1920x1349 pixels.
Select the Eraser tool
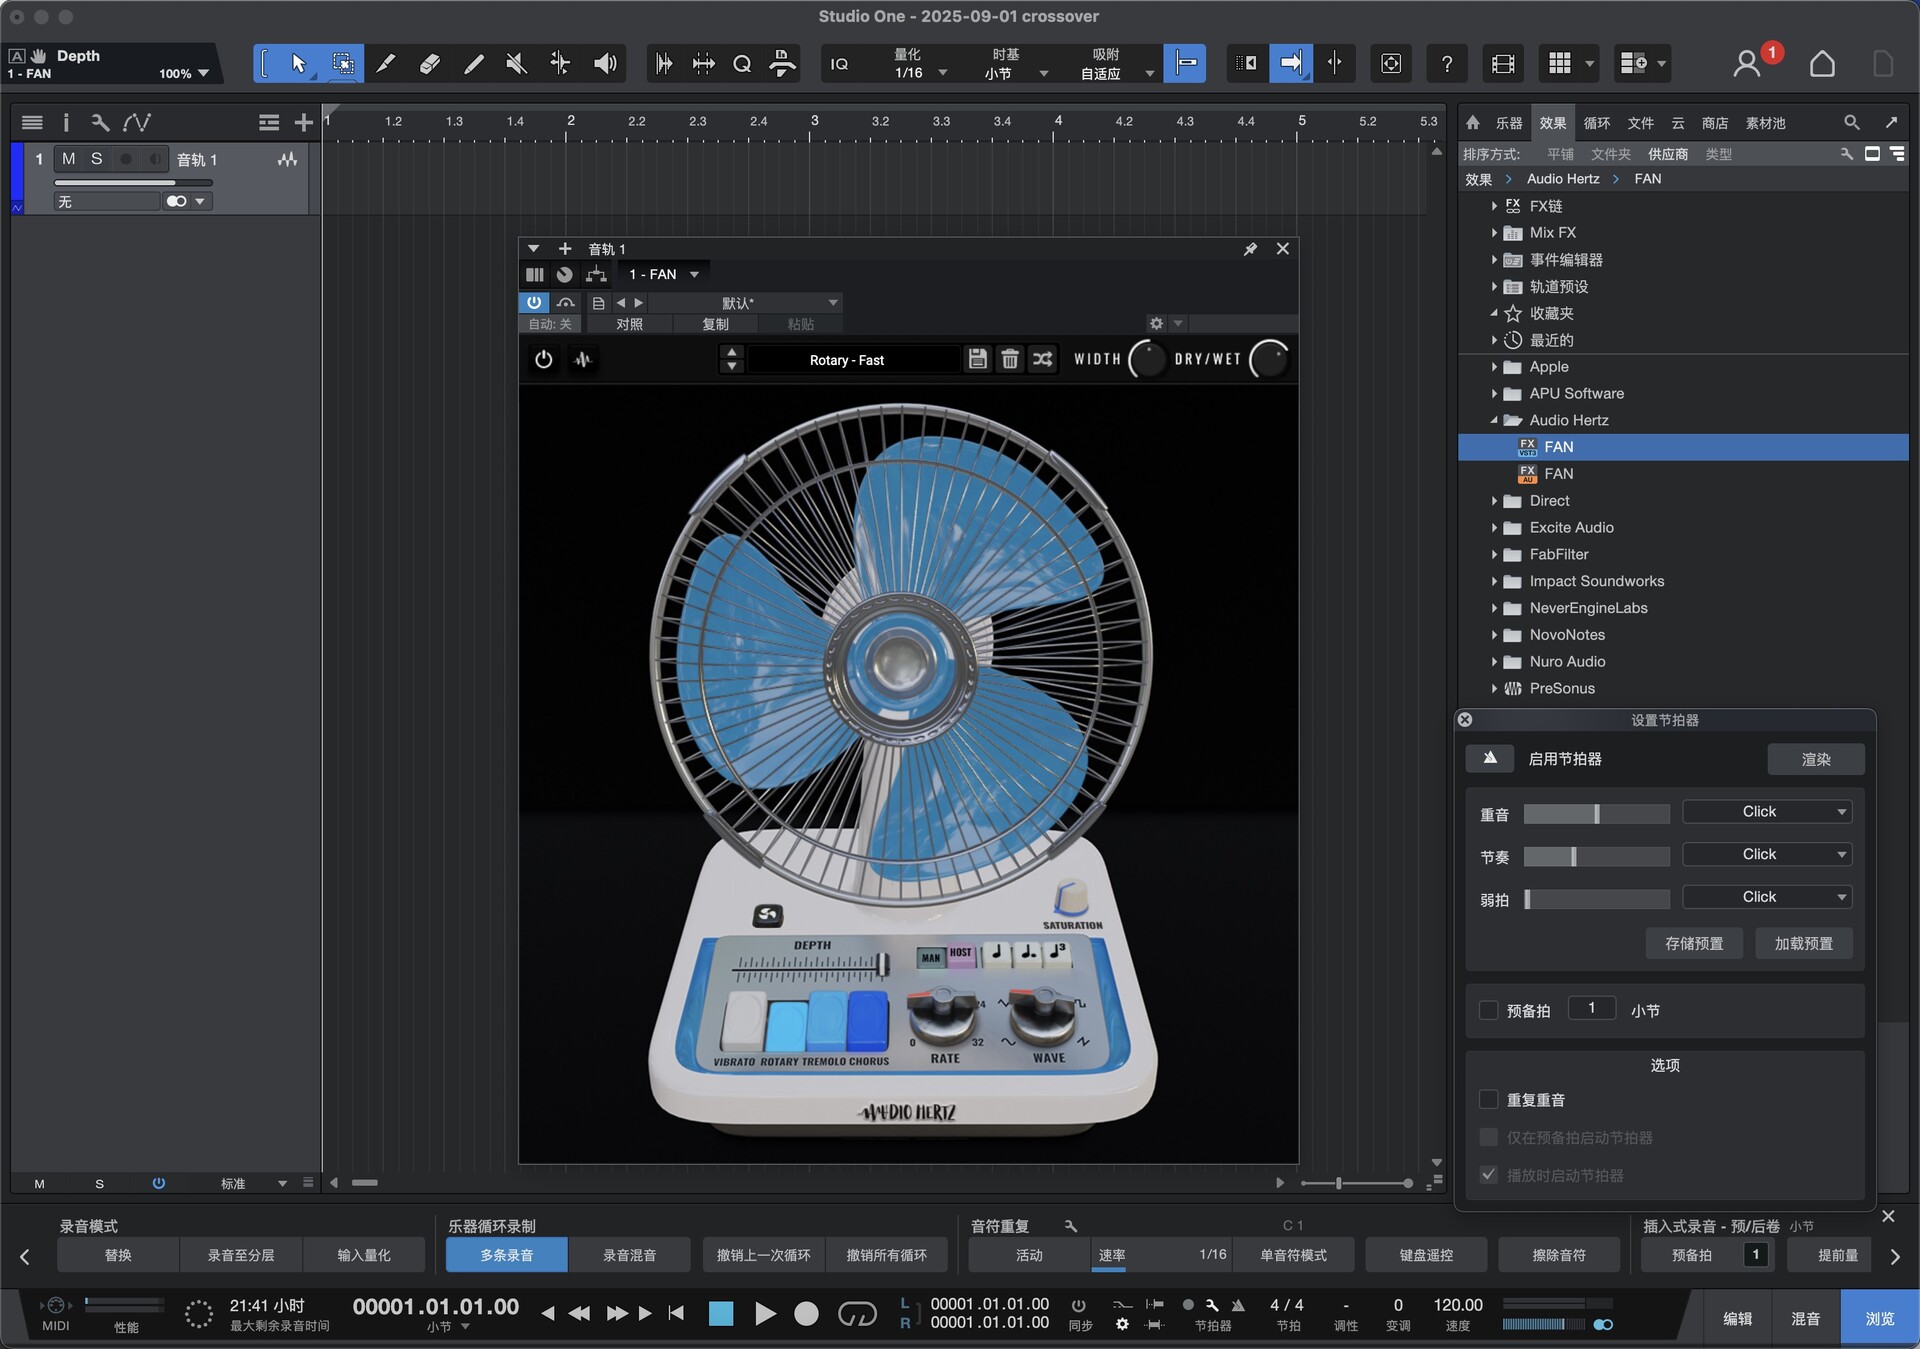pyautogui.click(x=429, y=63)
